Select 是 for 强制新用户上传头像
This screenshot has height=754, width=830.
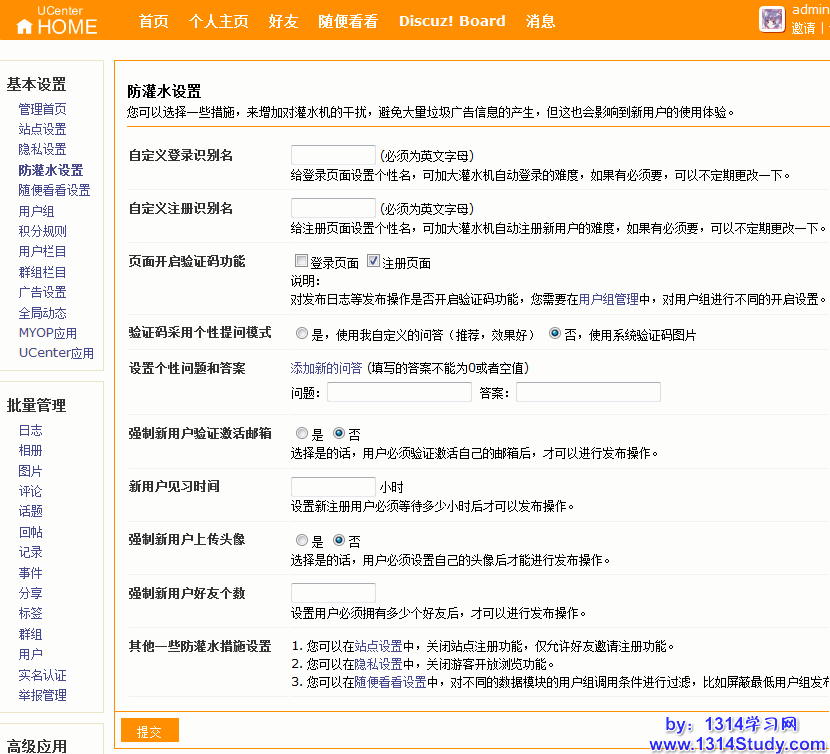pyautogui.click(x=302, y=541)
